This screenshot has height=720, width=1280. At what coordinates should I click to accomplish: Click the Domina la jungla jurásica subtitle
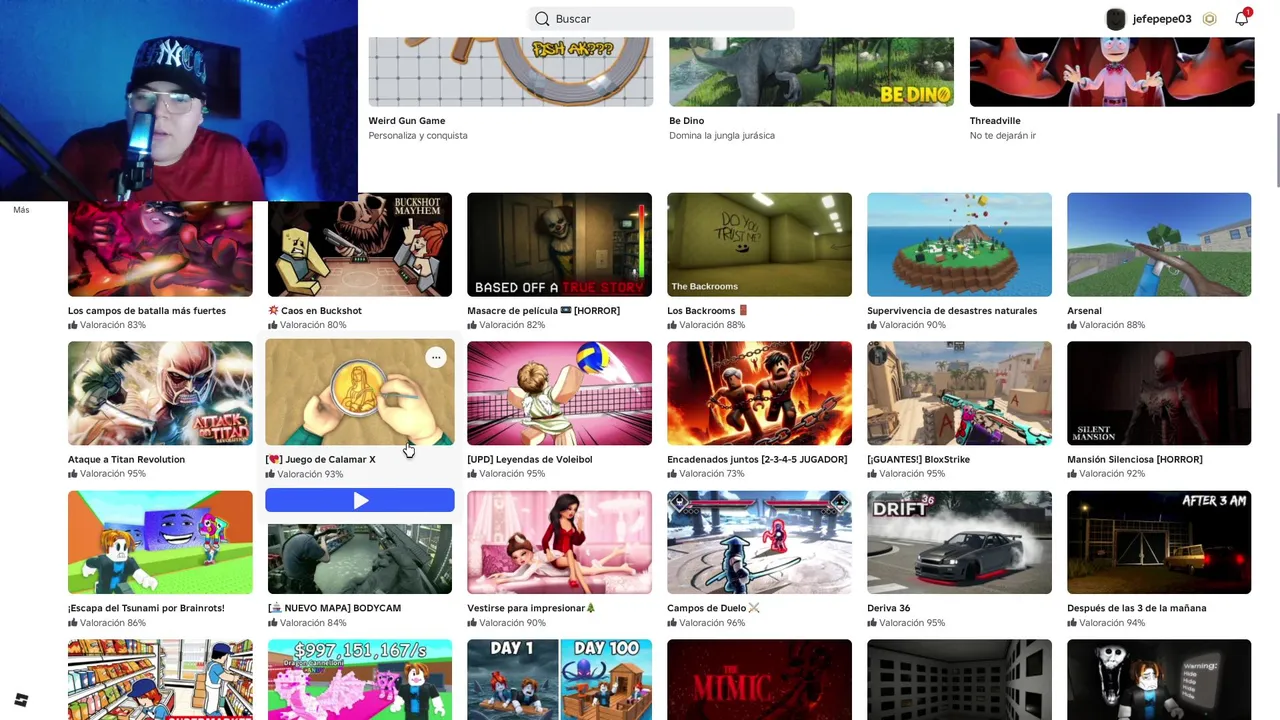click(722, 136)
